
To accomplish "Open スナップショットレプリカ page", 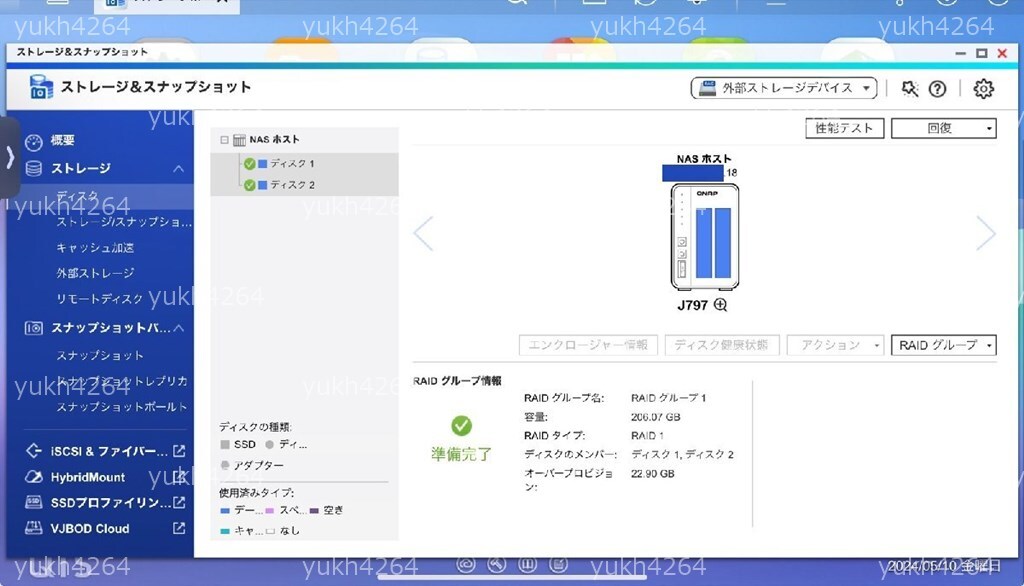I will click(121, 381).
